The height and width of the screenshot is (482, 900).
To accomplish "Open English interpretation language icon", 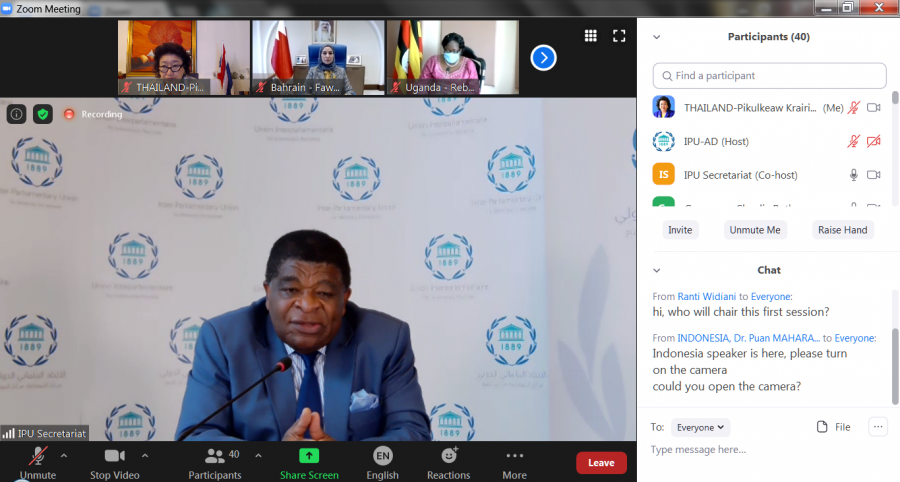I will point(382,456).
